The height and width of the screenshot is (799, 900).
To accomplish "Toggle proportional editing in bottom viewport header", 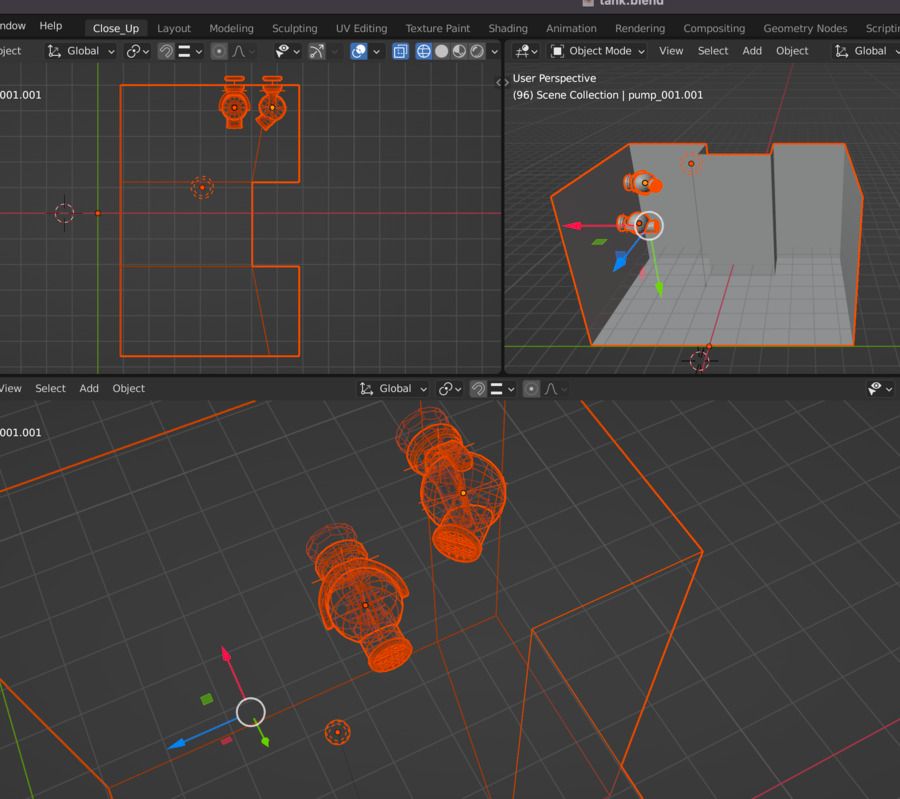I will point(532,389).
